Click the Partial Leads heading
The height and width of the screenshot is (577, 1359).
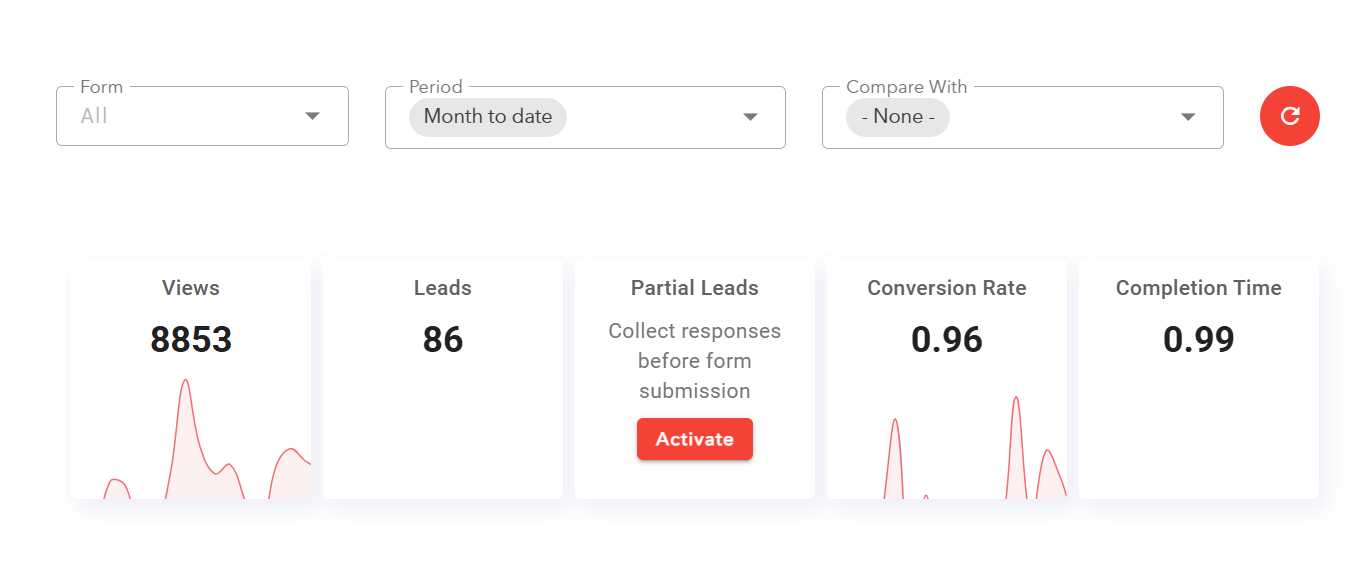(695, 288)
